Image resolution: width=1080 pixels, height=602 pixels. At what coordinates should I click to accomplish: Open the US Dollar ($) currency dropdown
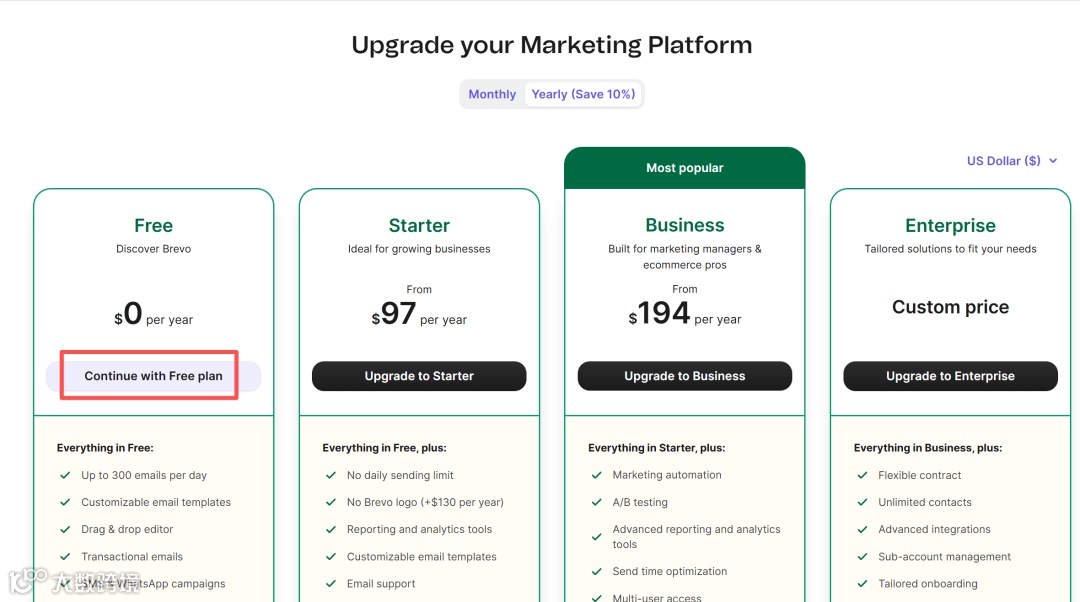point(1003,161)
